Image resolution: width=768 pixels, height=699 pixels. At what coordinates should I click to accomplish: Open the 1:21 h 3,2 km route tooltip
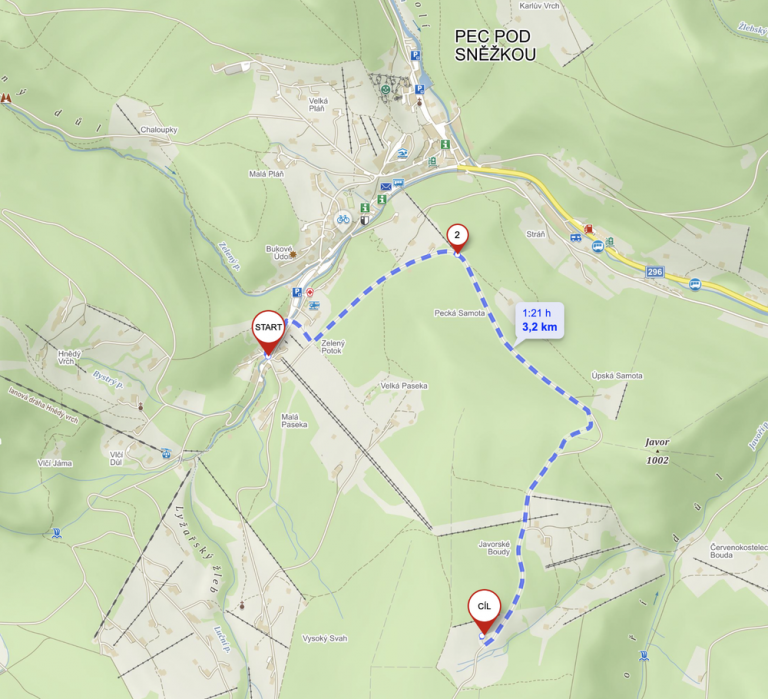pyautogui.click(x=539, y=320)
